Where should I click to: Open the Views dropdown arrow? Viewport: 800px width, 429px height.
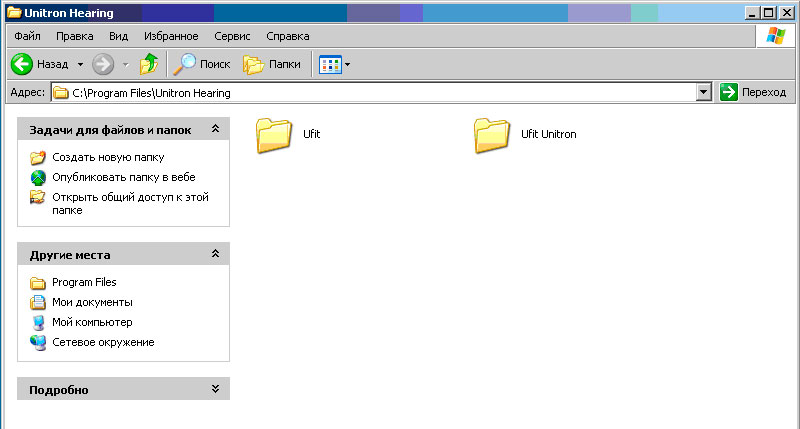tap(347, 65)
